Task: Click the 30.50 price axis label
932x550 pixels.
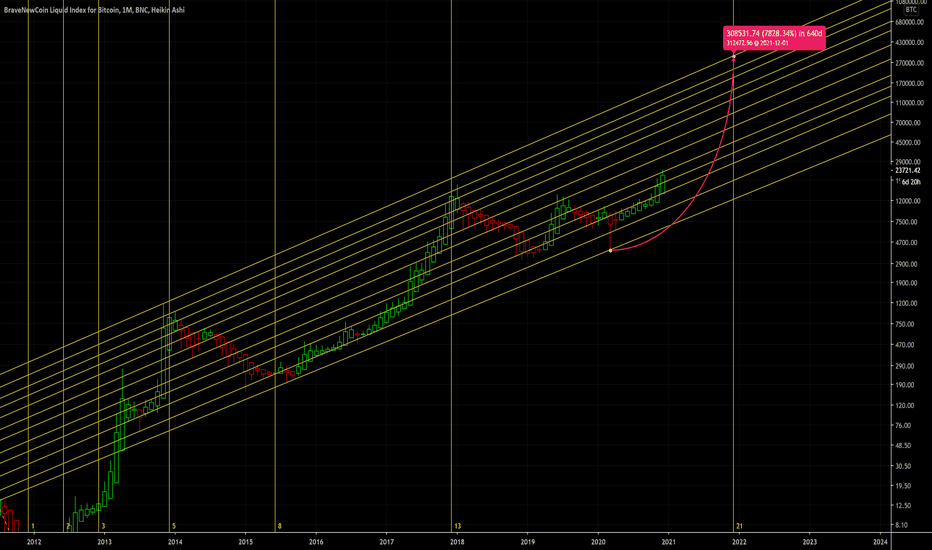Action: 904,466
